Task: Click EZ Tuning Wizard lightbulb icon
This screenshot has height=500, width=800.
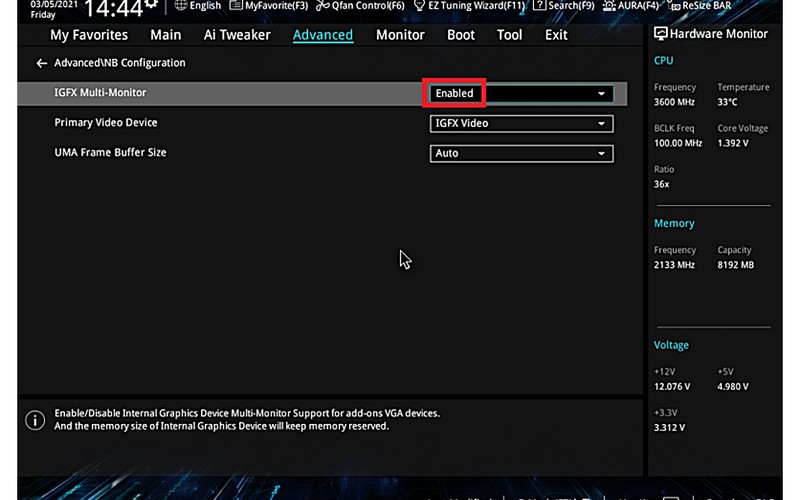Action: (419, 6)
